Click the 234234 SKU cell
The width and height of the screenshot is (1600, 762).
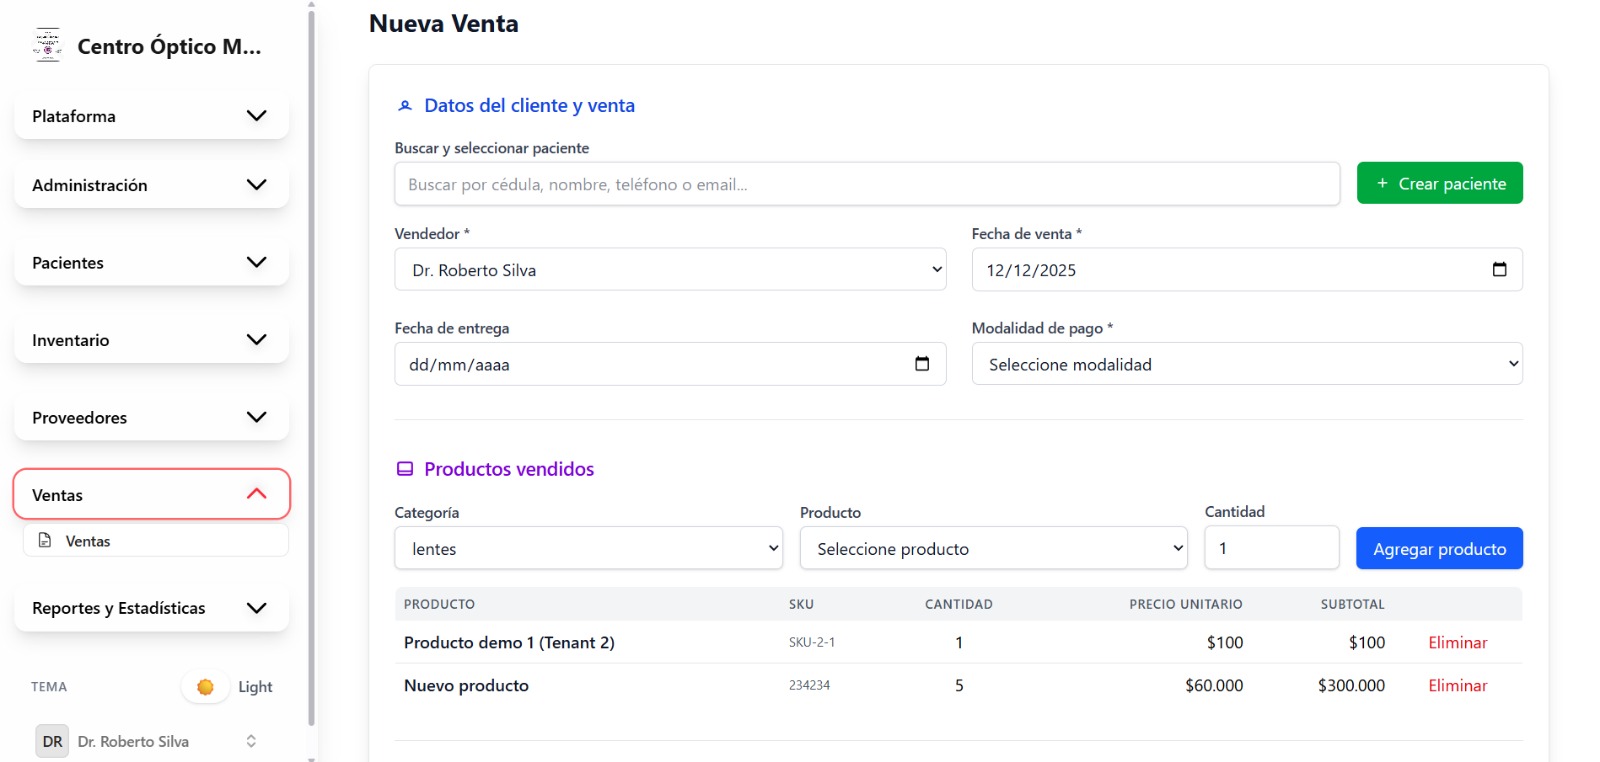(809, 685)
